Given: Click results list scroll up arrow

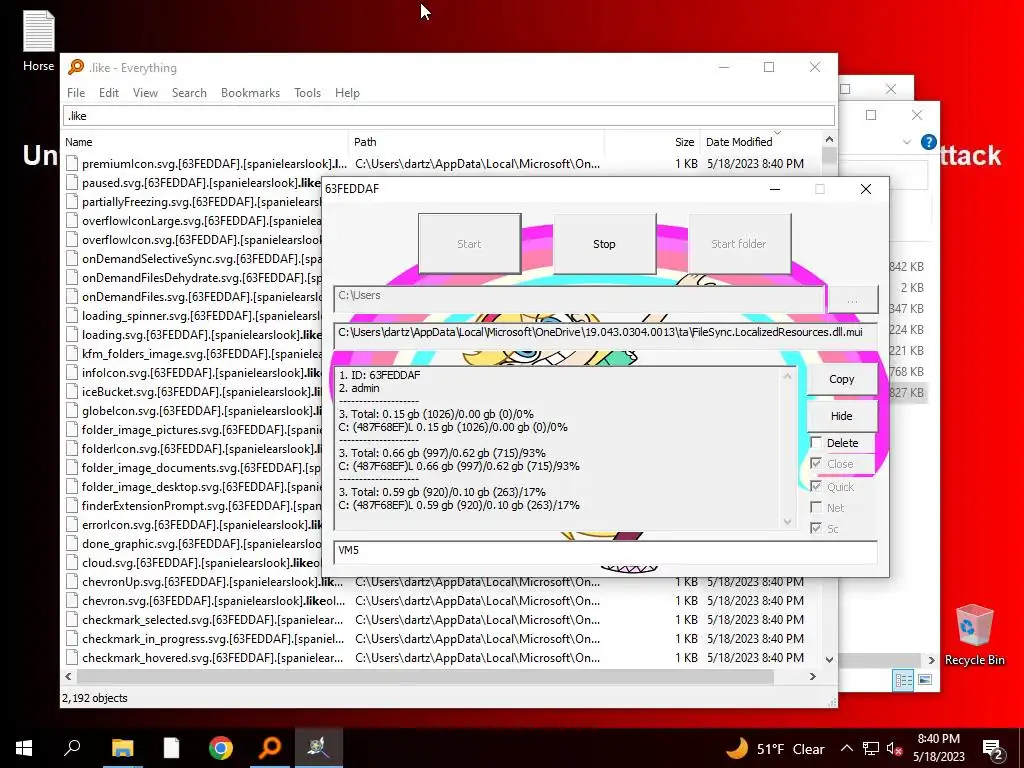Looking at the screenshot, I should (829, 140).
